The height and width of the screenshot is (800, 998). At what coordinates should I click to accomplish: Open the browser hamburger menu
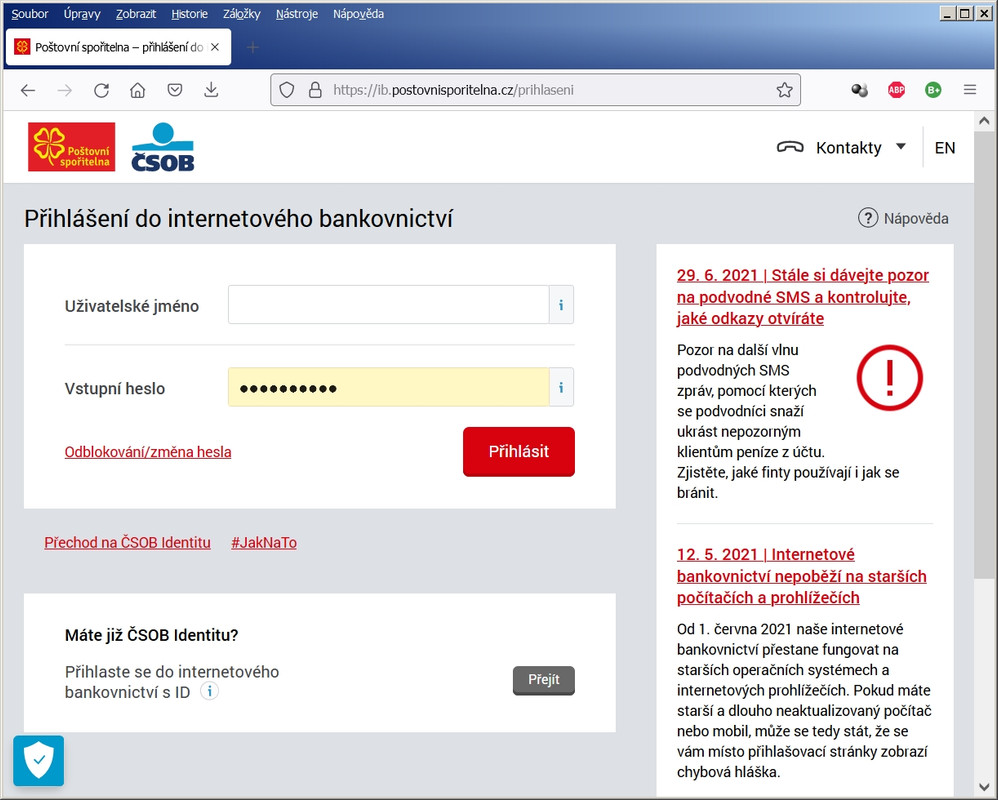pos(970,90)
